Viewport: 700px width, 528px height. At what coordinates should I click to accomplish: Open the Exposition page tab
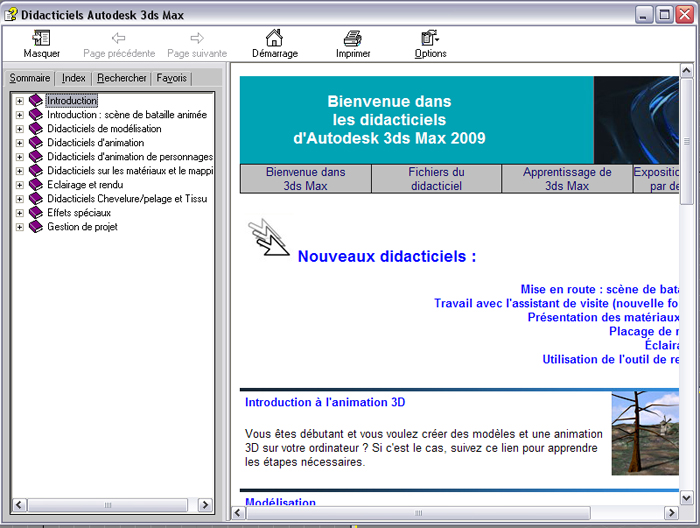point(656,179)
